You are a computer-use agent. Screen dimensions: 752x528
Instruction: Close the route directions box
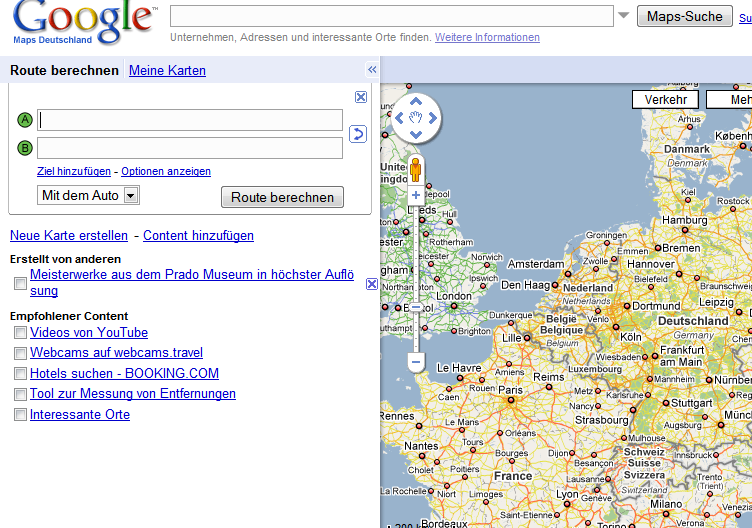tap(361, 97)
